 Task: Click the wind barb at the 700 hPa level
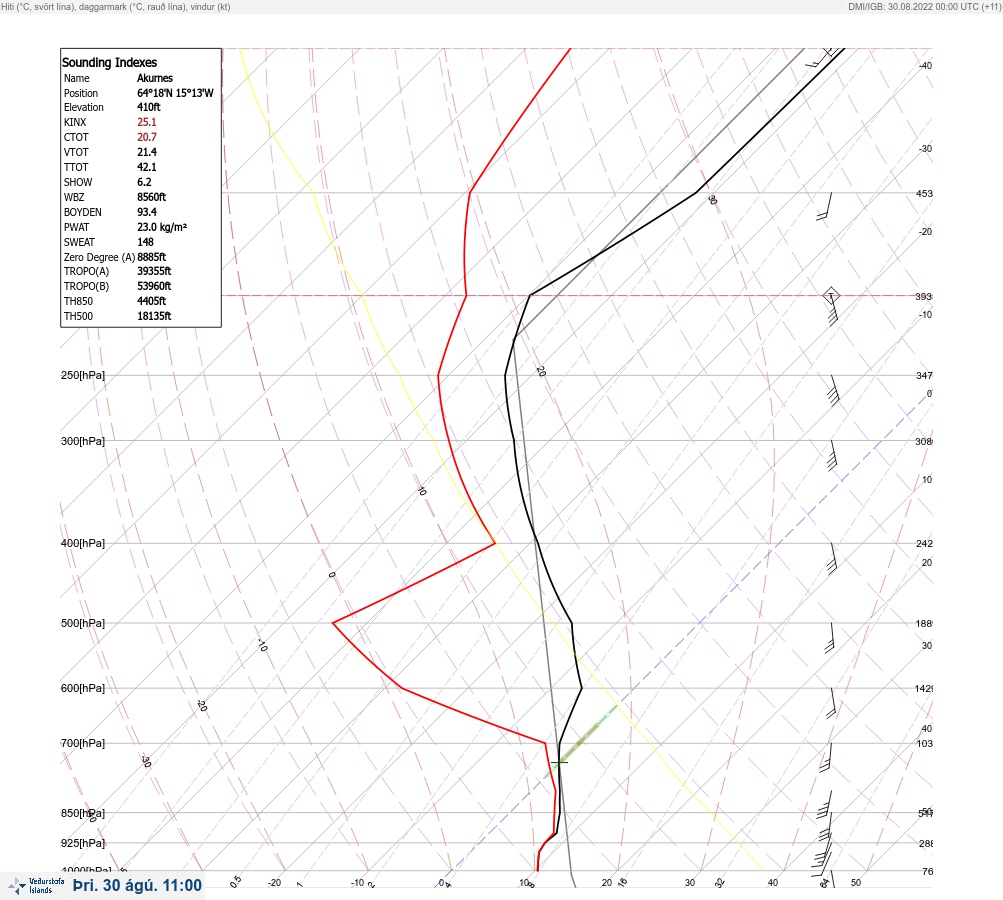[826, 758]
